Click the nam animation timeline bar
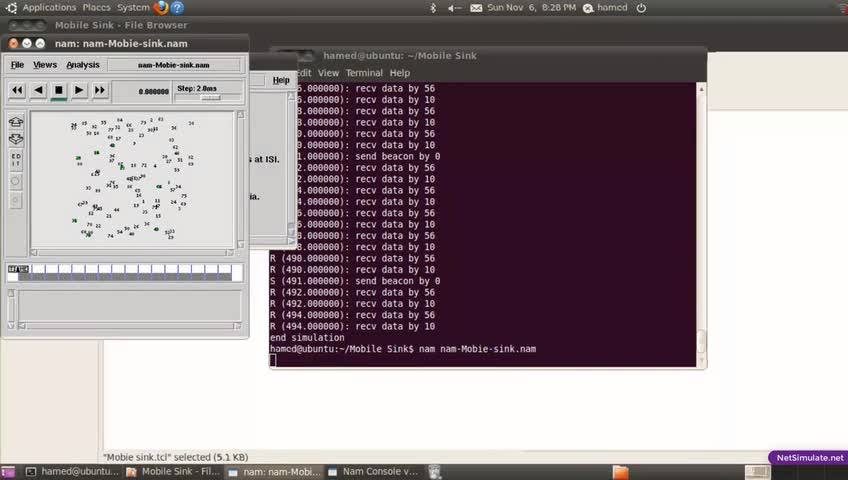 tap(125, 272)
